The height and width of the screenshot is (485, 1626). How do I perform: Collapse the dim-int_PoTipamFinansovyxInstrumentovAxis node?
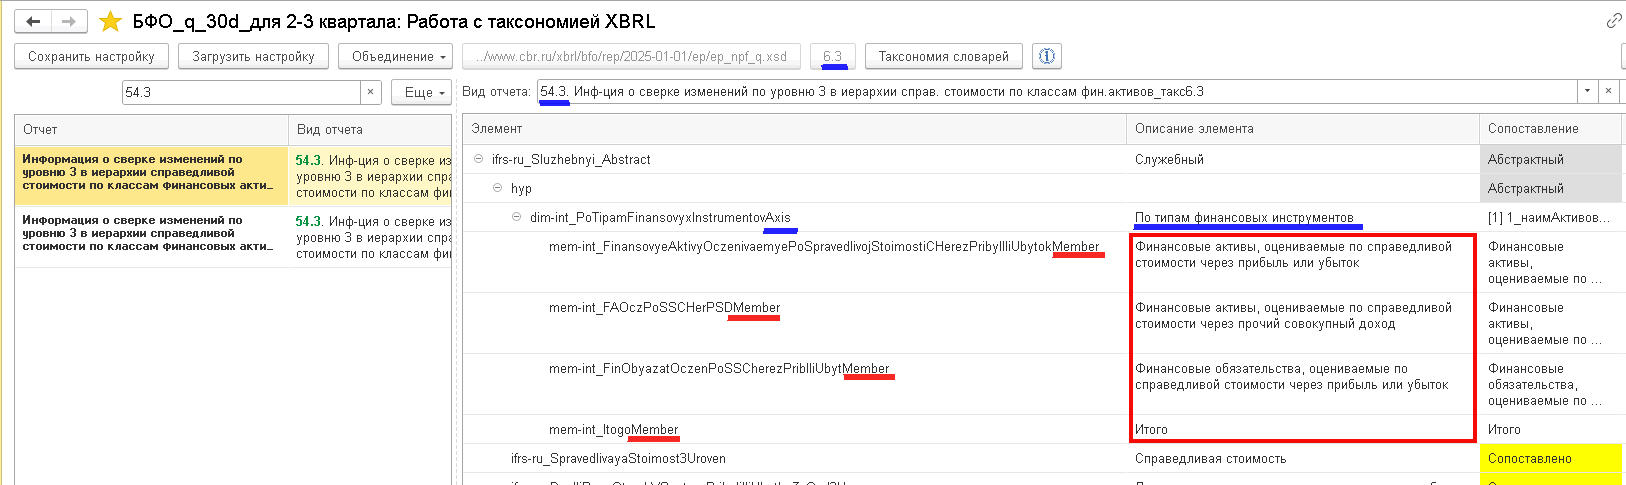(x=517, y=217)
